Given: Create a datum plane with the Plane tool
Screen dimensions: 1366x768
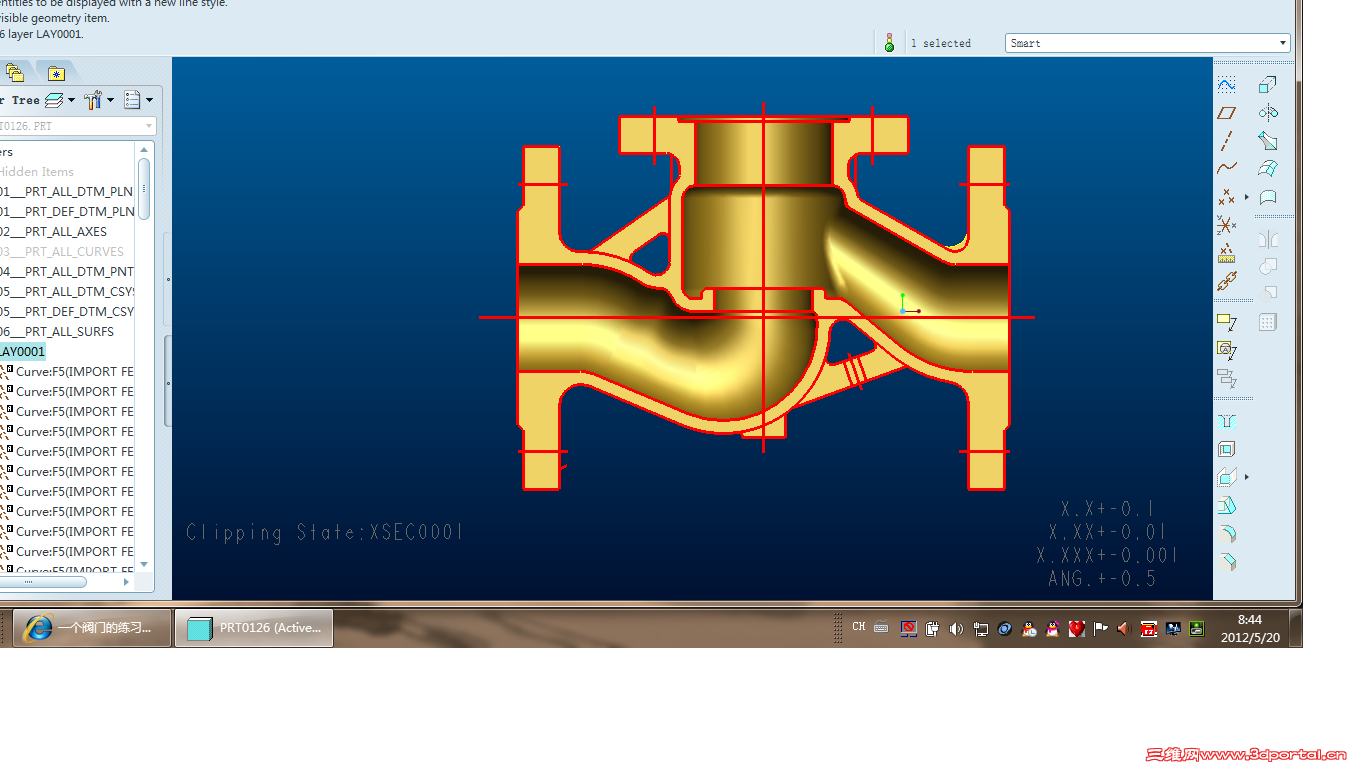Looking at the screenshot, I should (1227, 113).
